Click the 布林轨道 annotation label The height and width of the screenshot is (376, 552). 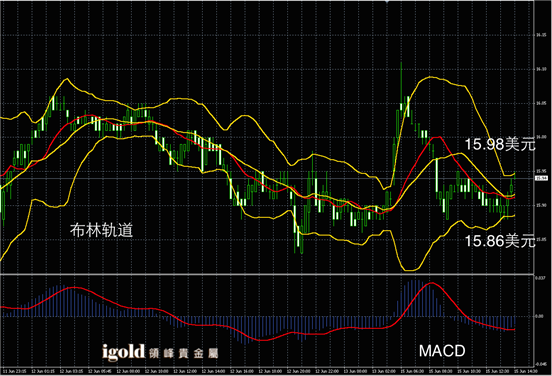(x=101, y=230)
